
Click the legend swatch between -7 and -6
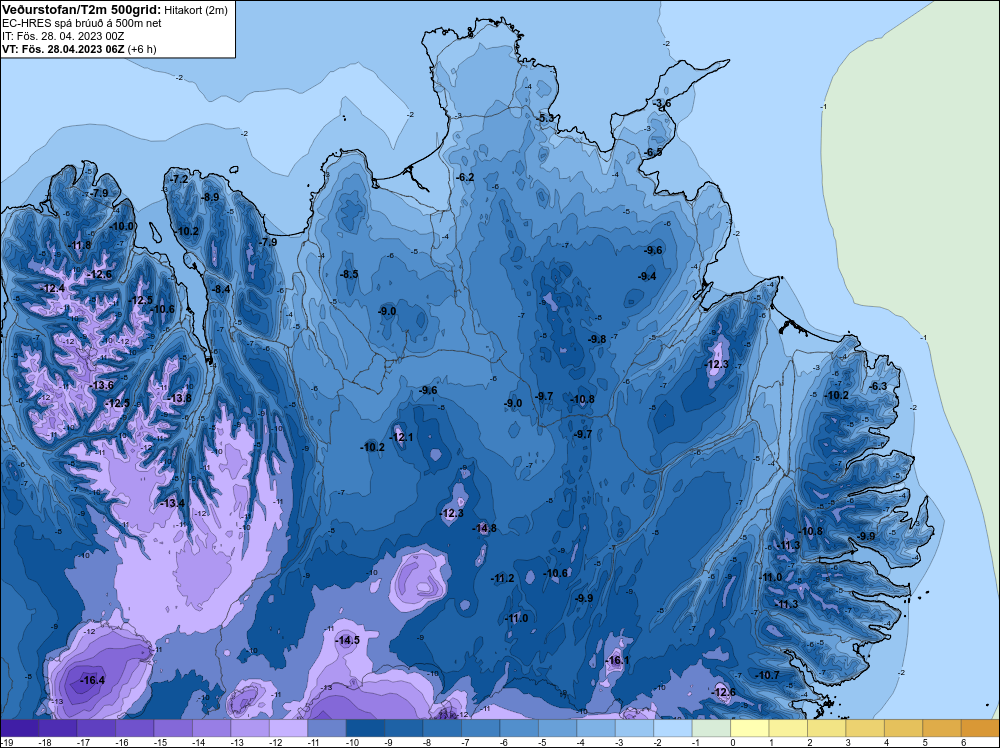click(481, 728)
